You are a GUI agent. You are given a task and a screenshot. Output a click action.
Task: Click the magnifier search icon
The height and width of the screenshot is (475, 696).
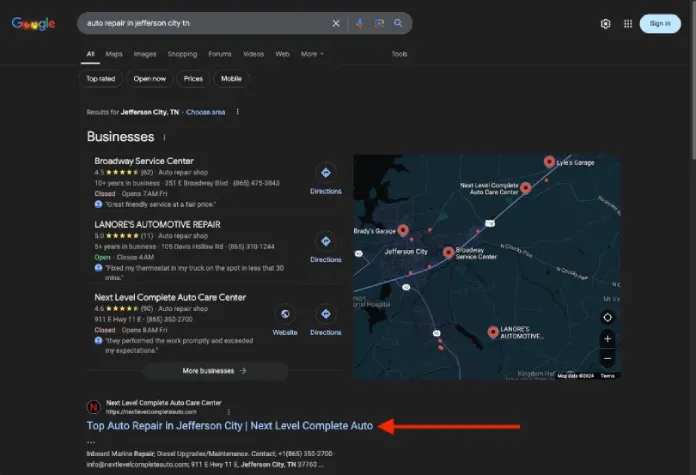click(x=398, y=23)
